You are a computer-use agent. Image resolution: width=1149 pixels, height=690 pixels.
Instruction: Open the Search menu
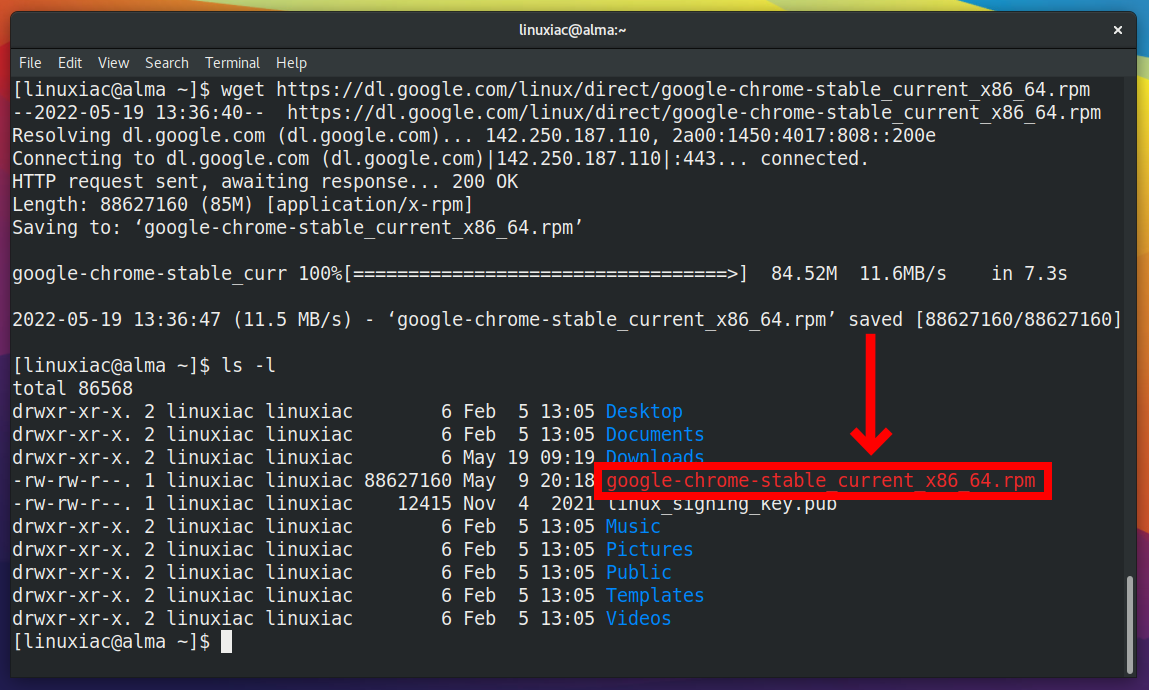[166, 63]
